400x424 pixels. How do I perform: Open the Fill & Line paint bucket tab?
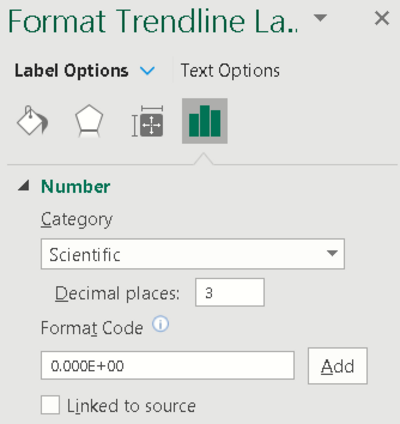point(32,121)
